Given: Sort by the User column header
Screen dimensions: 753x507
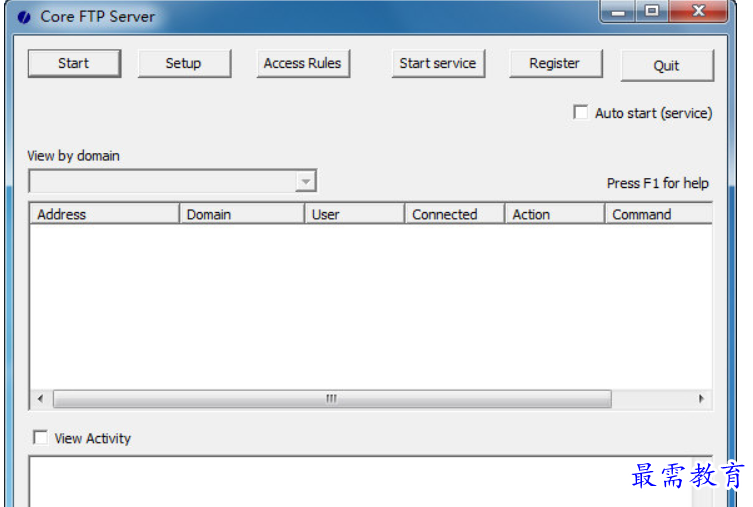Looking at the screenshot, I should pos(354,214).
